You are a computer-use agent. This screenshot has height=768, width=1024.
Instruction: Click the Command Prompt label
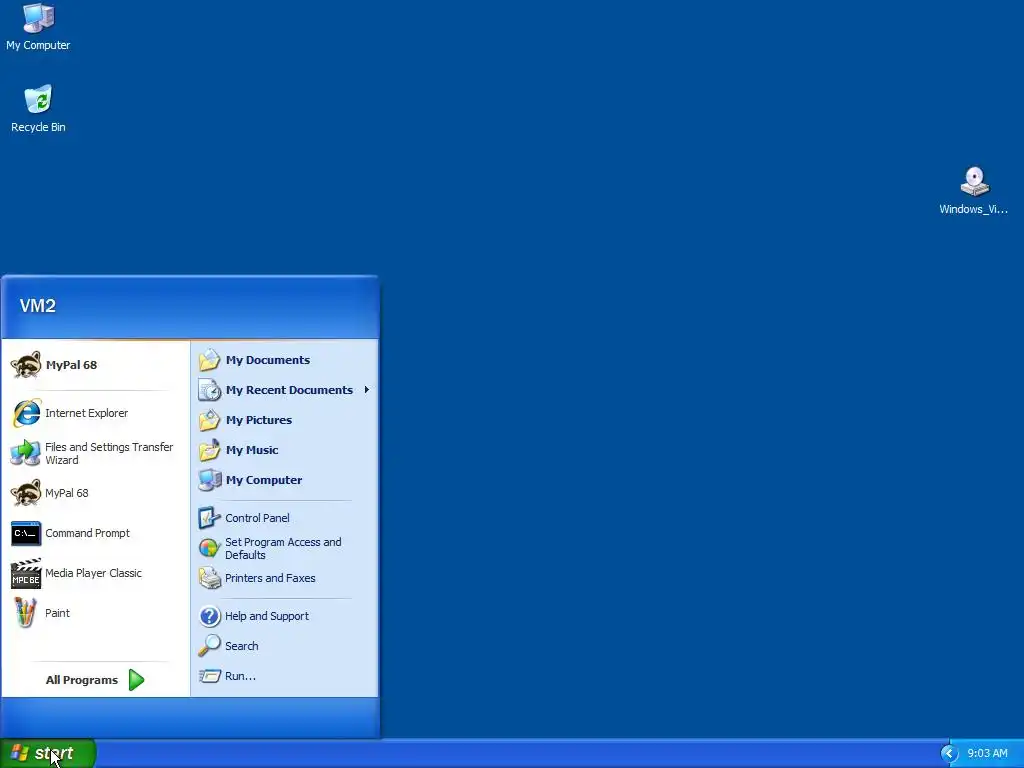88,533
